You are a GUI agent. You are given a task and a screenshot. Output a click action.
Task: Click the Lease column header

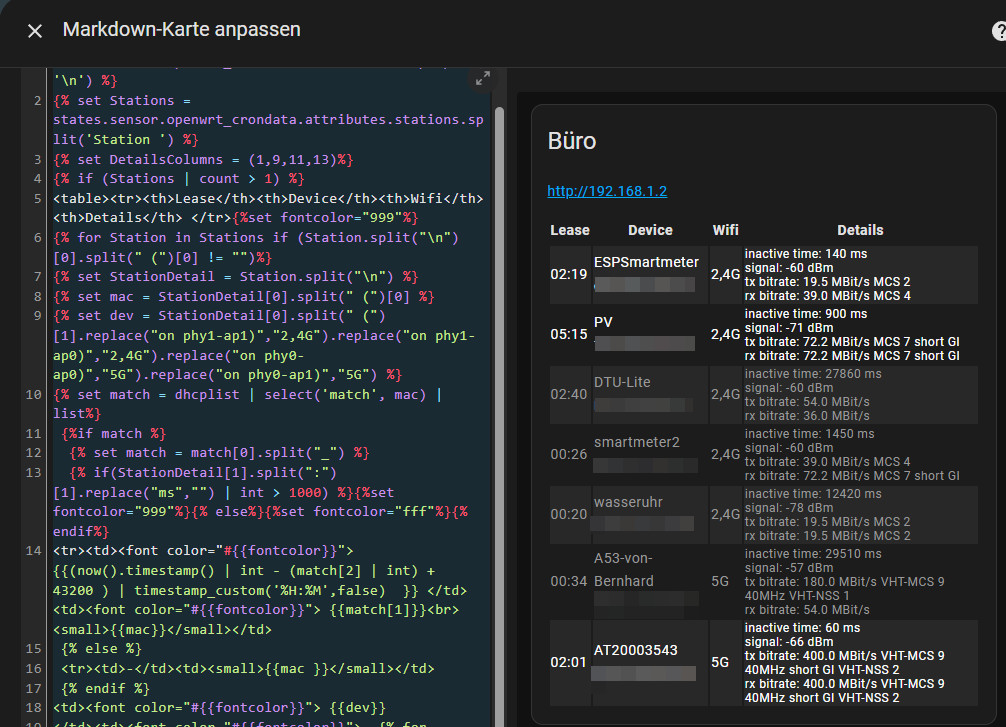pyautogui.click(x=570, y=230)
